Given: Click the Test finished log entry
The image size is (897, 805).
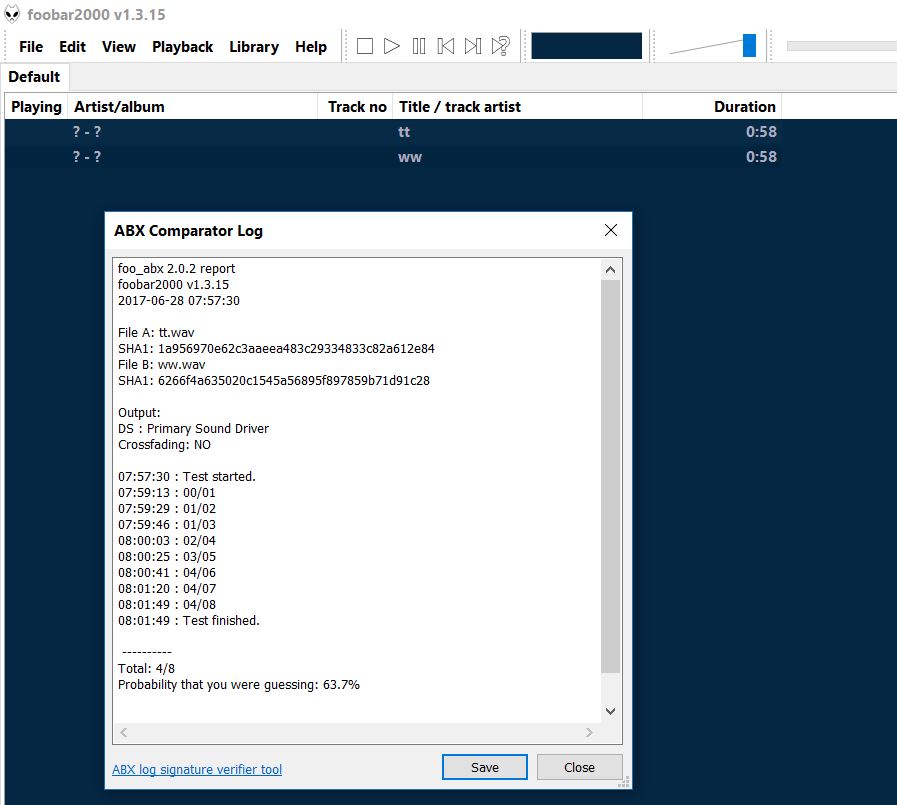Looking at the screenshot, I should pyautogui.click(x=189, y=620).
